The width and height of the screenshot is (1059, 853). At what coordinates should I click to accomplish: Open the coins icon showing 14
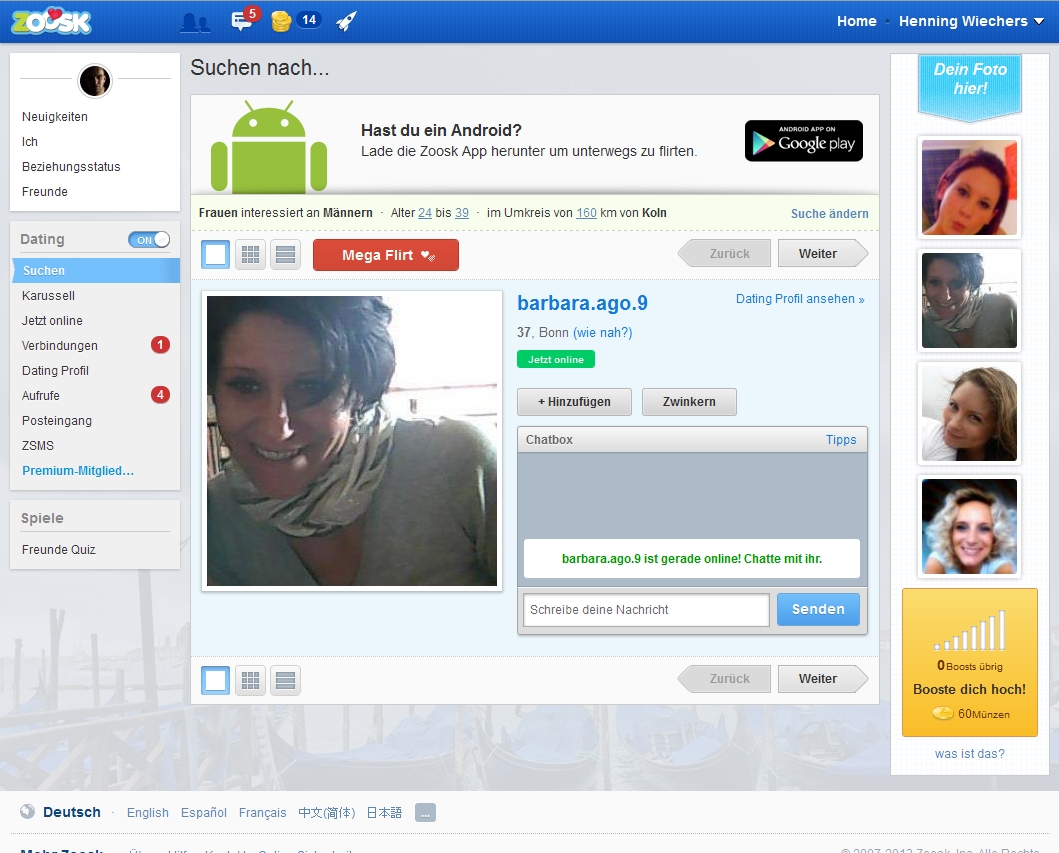click(x=295, y=21)
